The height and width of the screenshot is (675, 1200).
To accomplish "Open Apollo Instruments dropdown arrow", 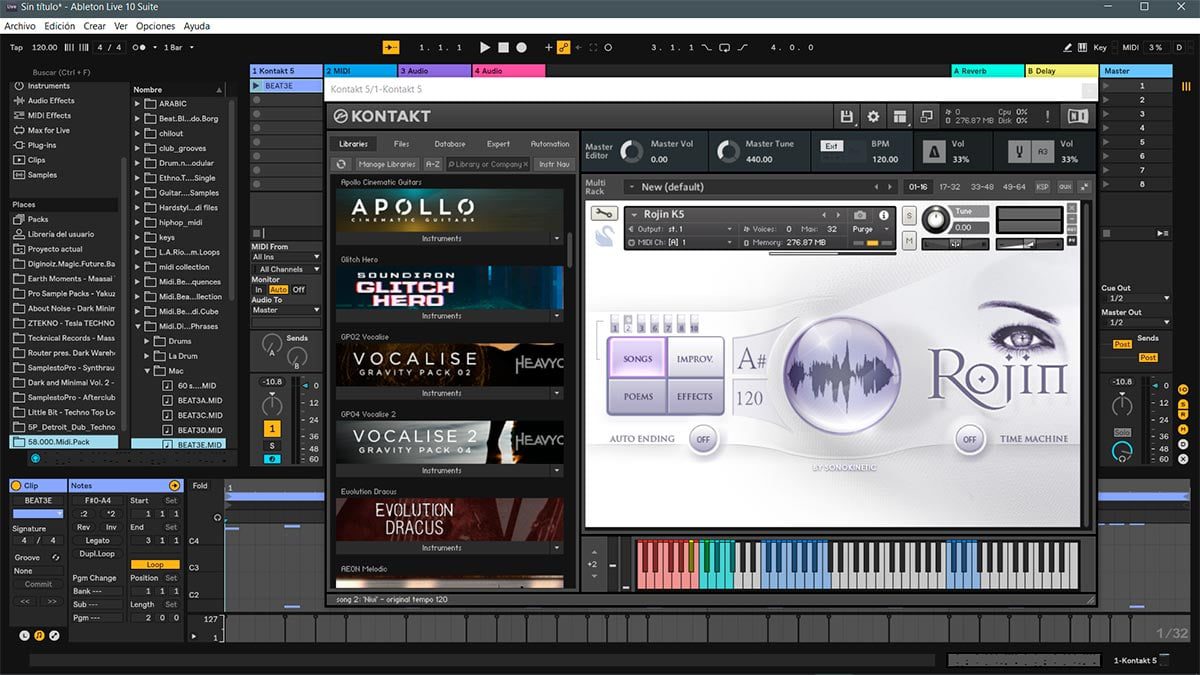I will pos(557,239).
